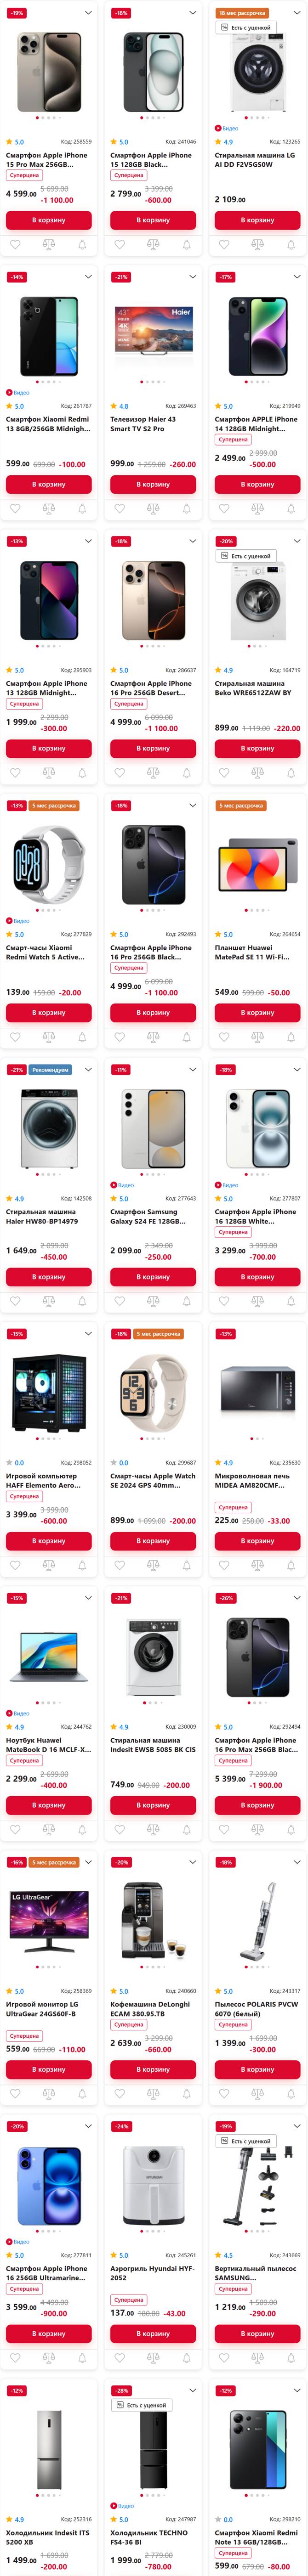Image resolution: width=308 pixels, height=2576 pixels.
Task: Add iPhone 14 128GB Midnight to cart
Action: 257,484
